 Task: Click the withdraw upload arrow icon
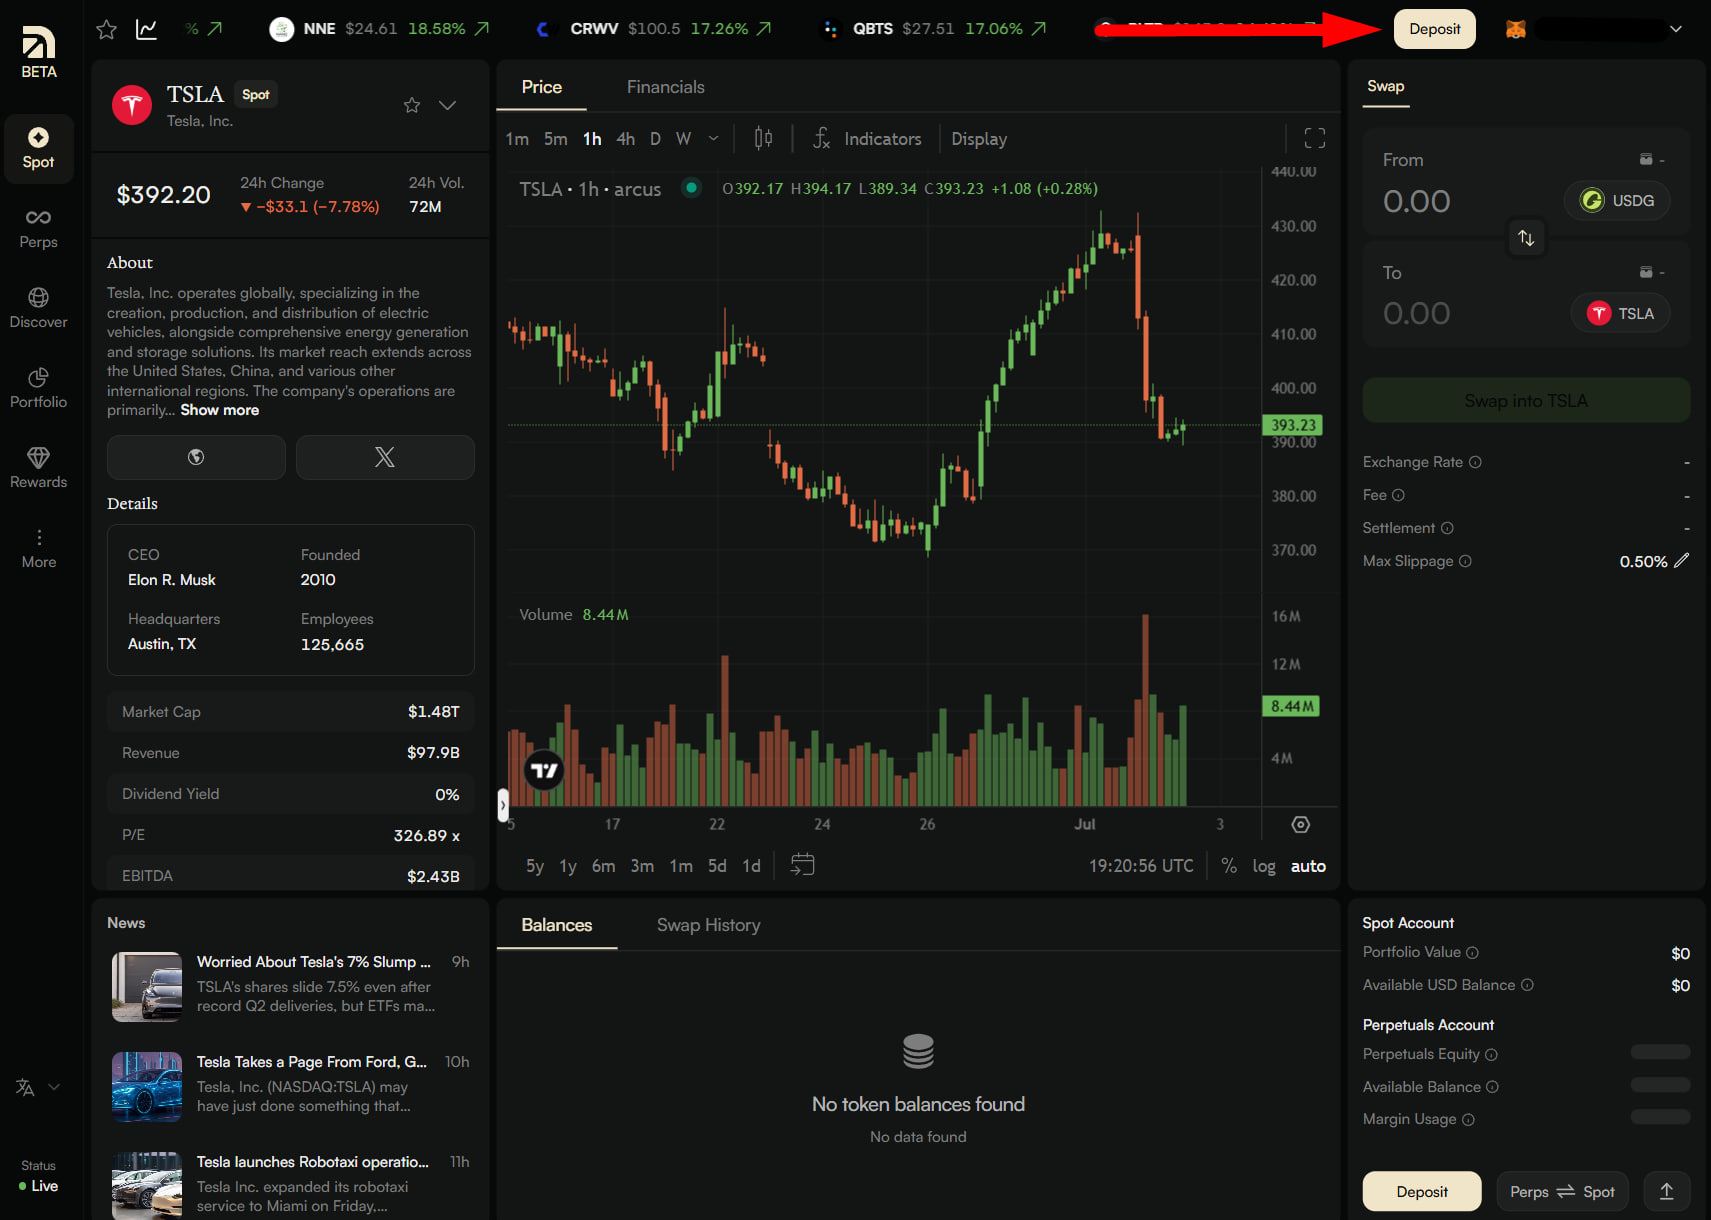pos(1667,1191)
